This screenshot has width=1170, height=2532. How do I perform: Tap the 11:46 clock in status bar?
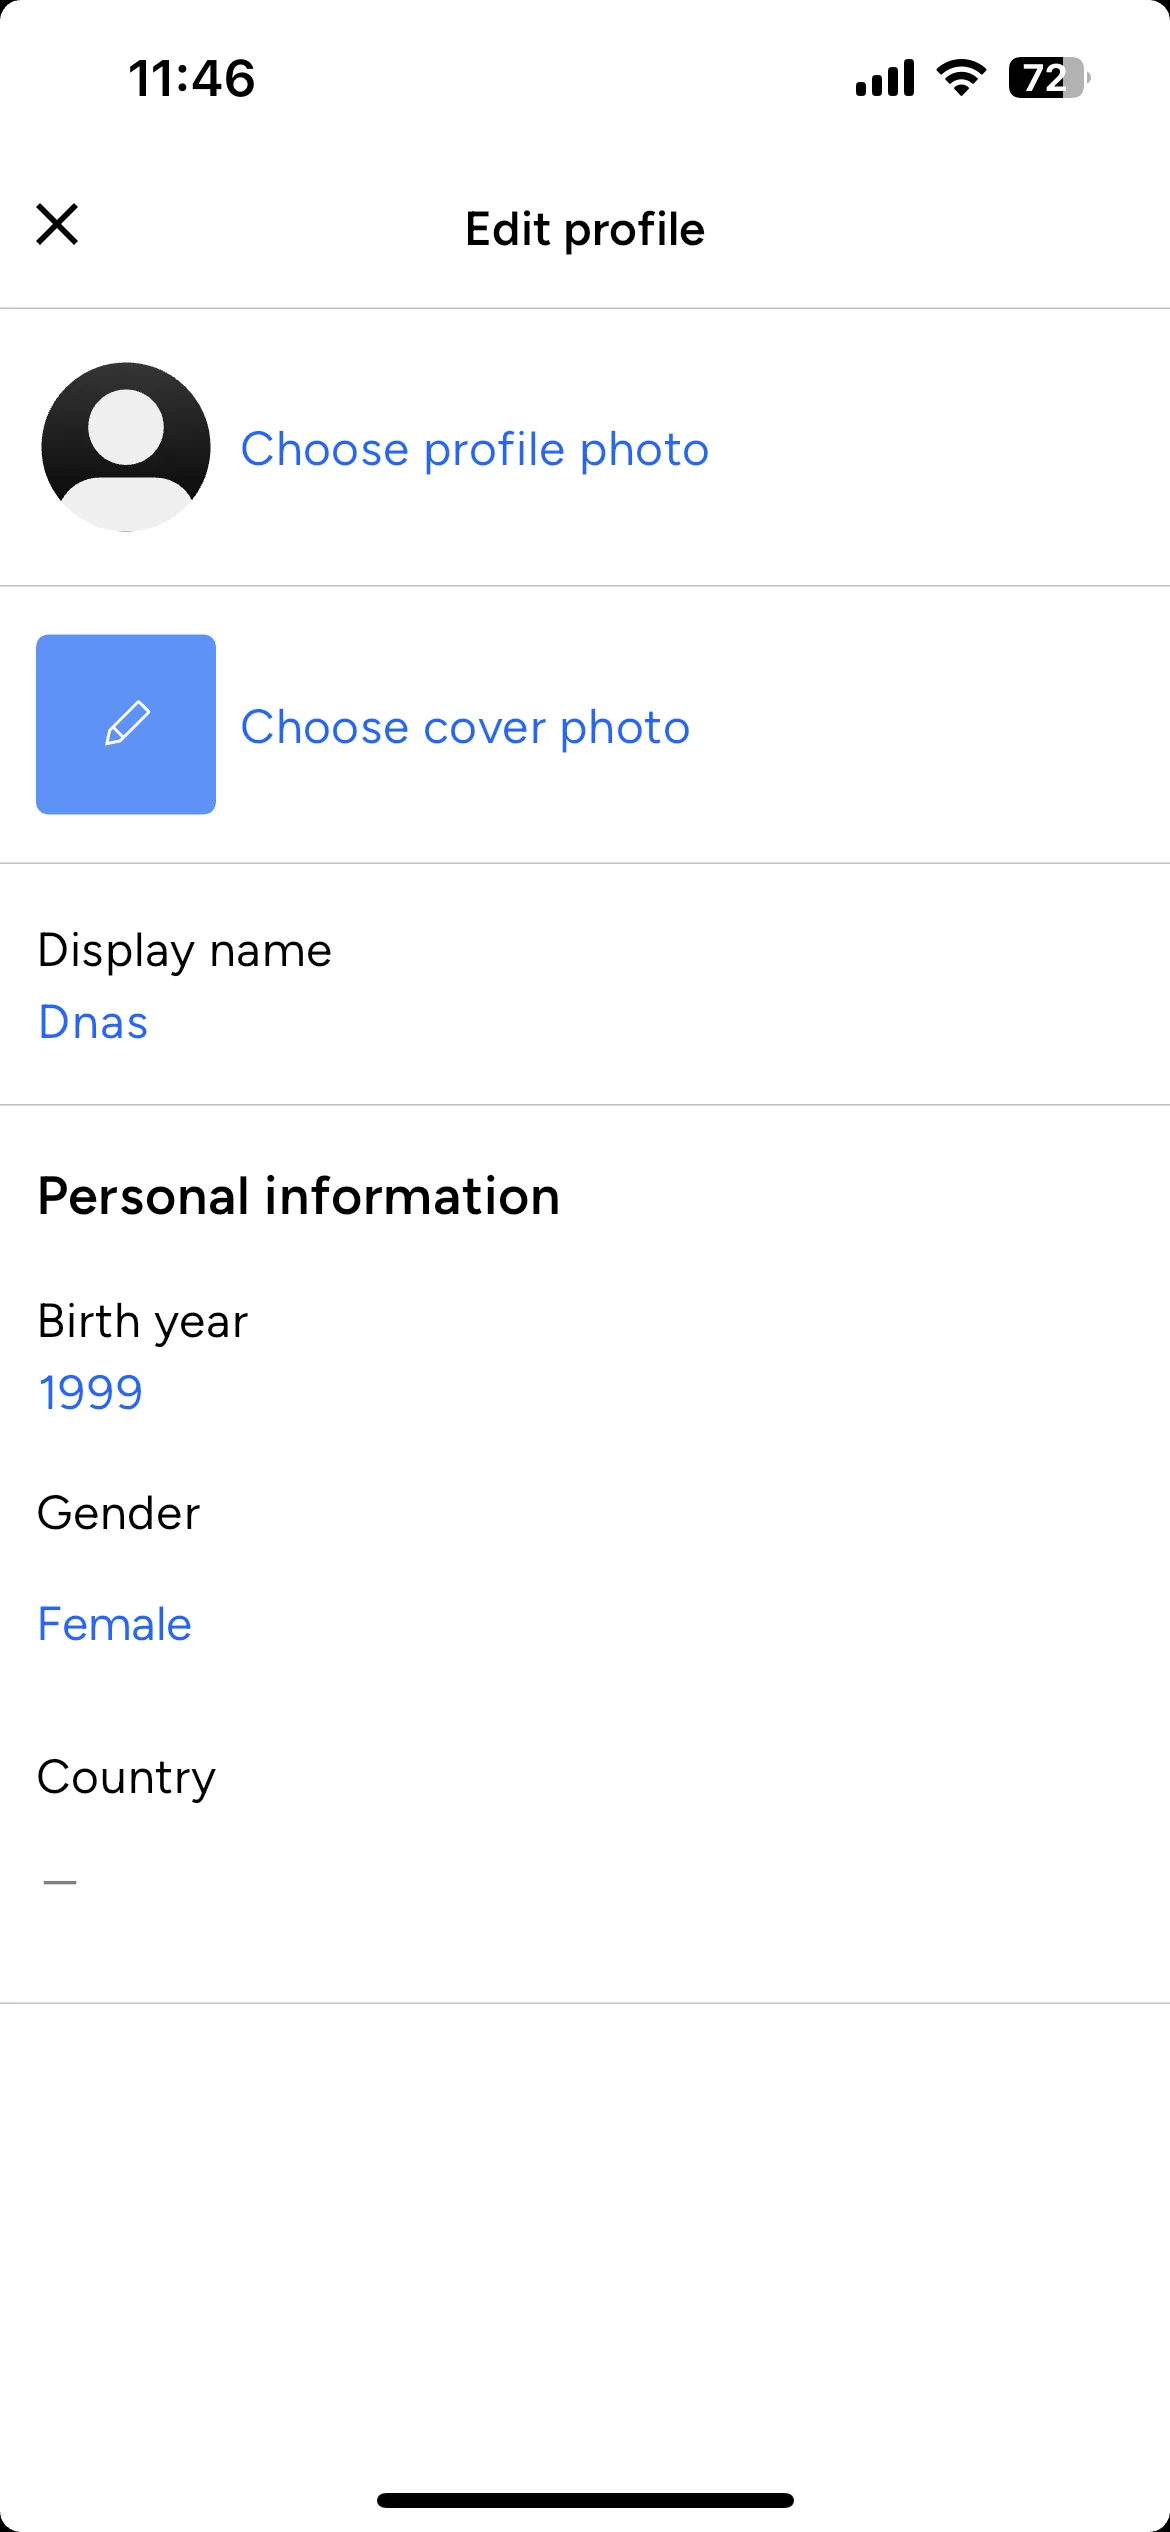[x=192, y=78]
